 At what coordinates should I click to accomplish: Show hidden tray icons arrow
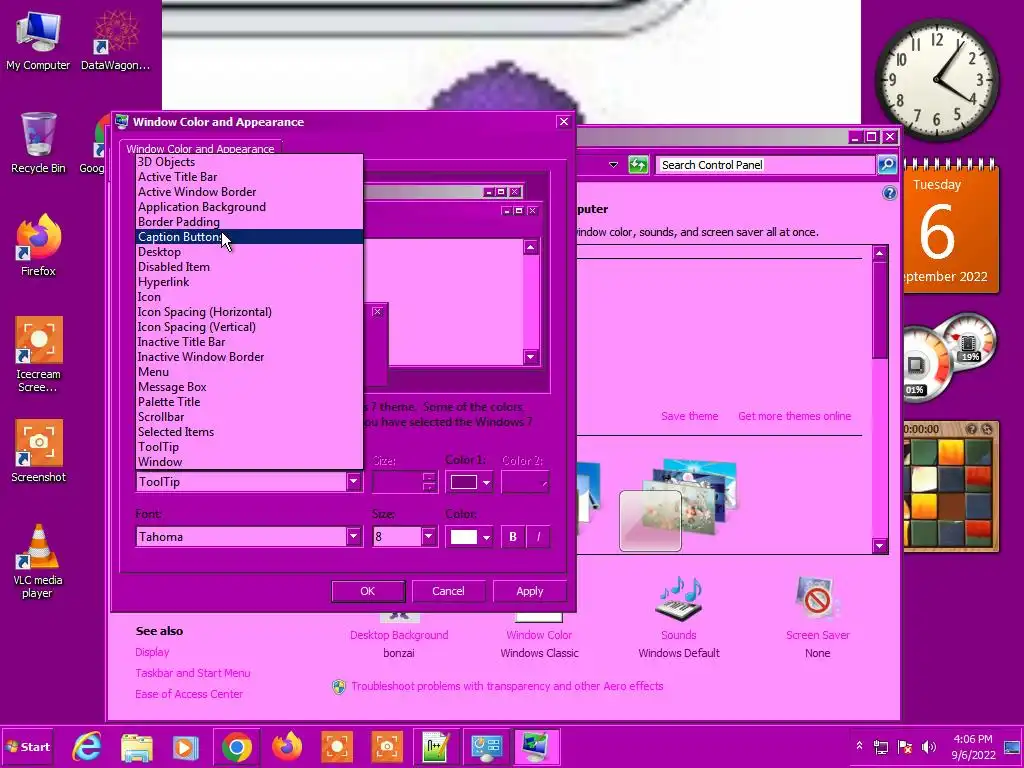click(859, 746)
